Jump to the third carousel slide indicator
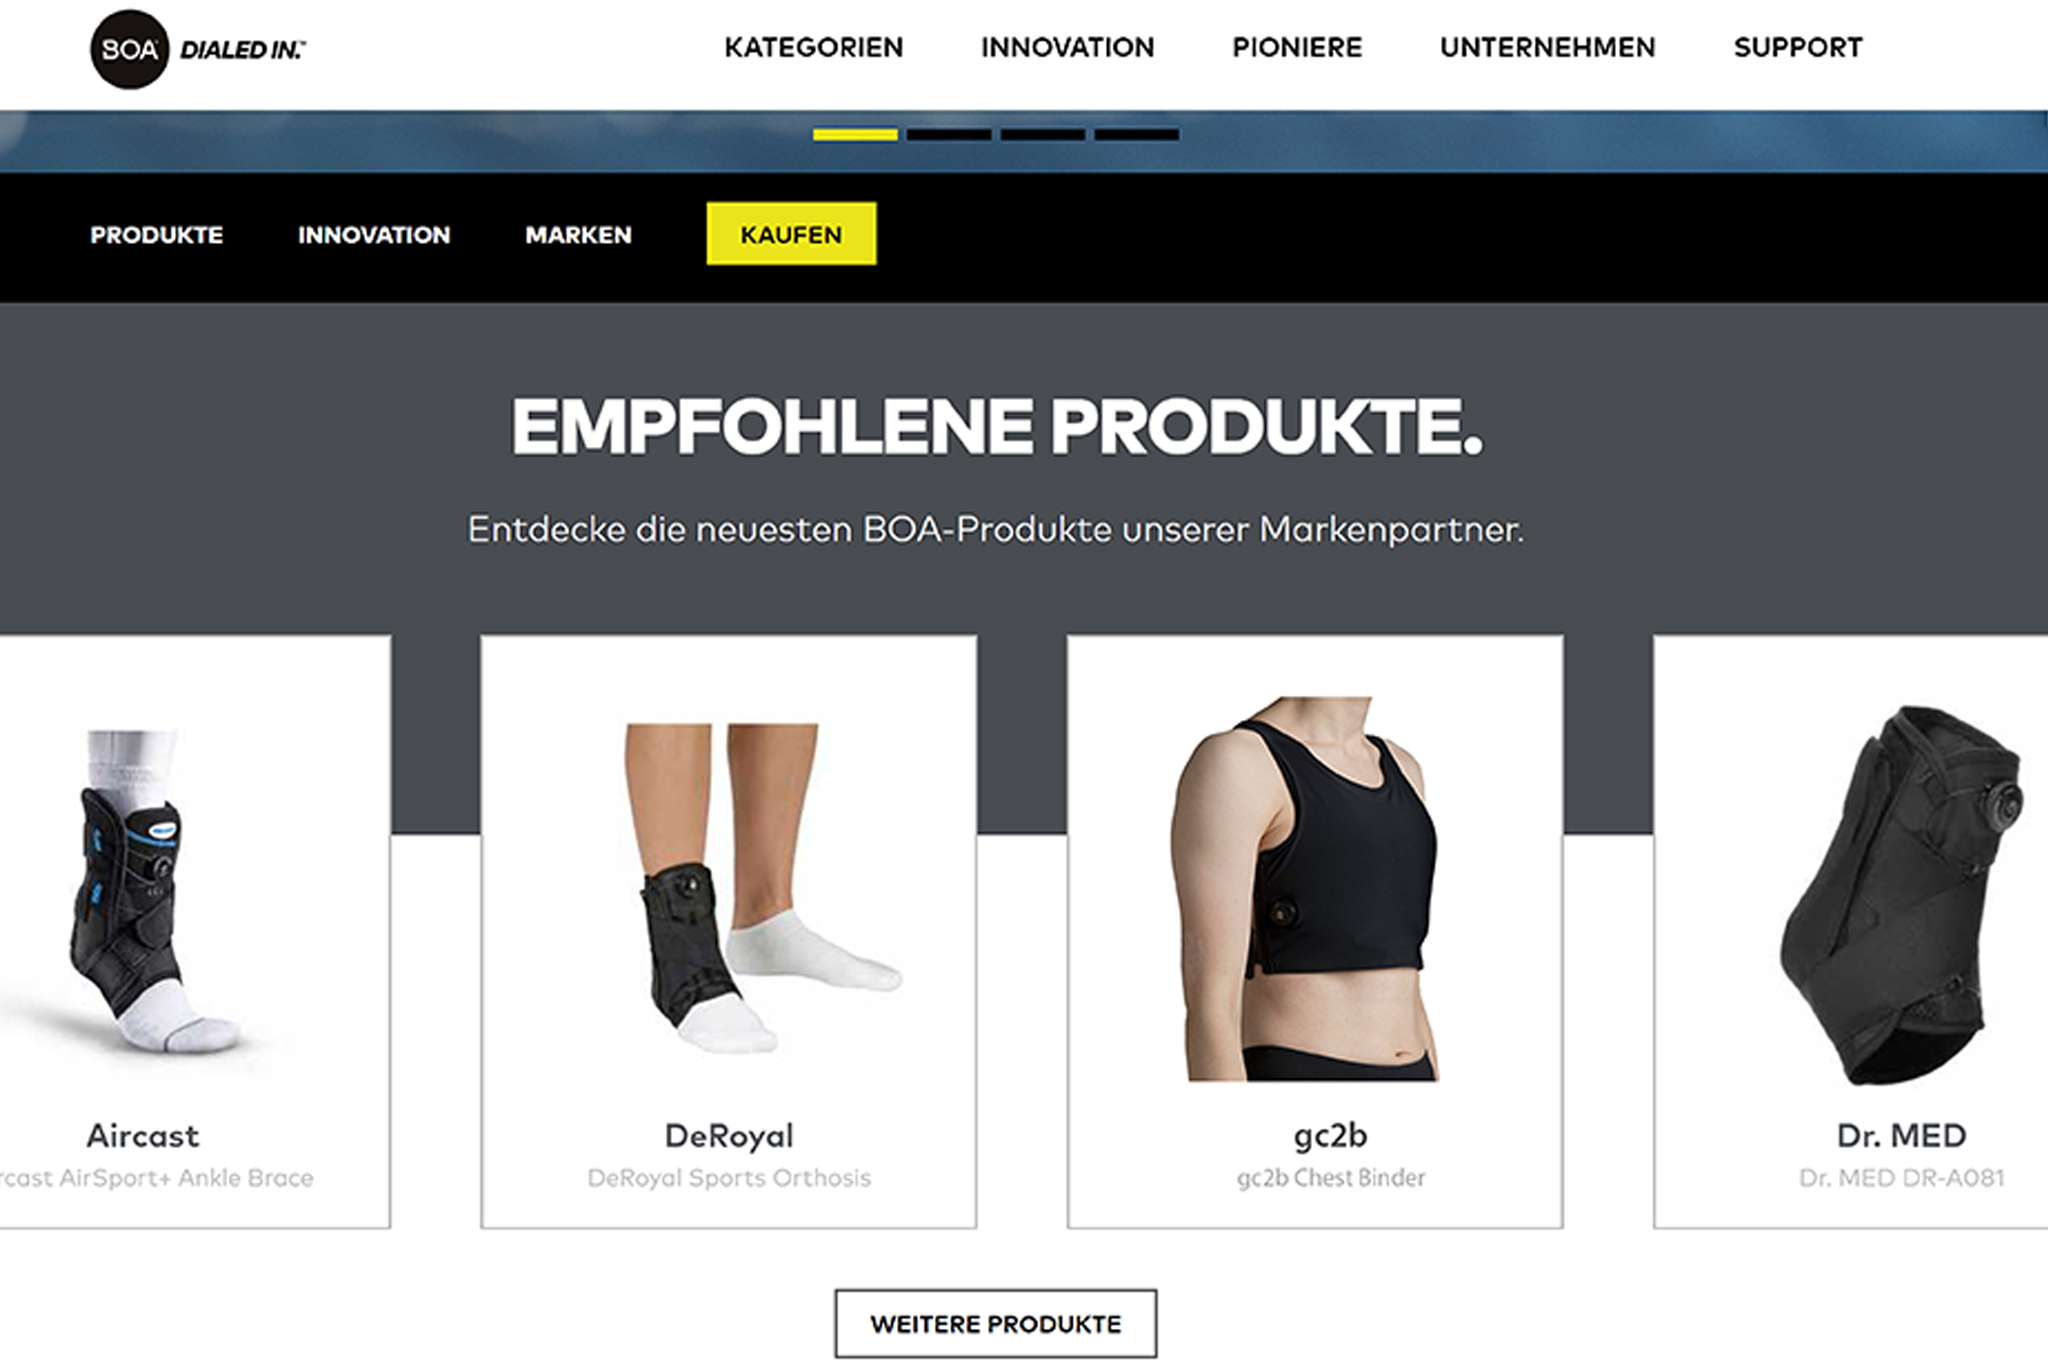2048x1365 pixels. (1043, 134)
